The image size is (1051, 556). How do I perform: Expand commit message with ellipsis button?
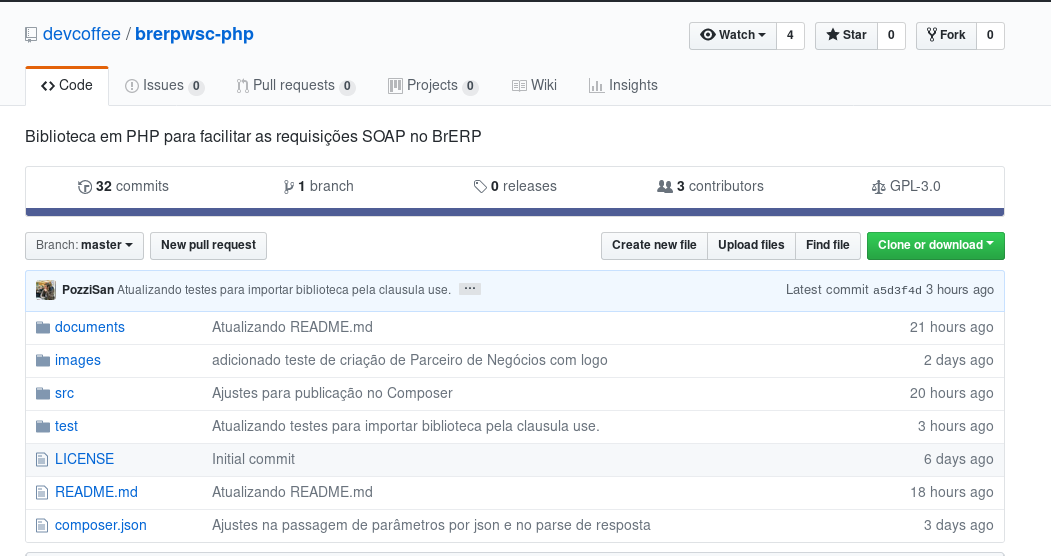[x=470, y=289]
